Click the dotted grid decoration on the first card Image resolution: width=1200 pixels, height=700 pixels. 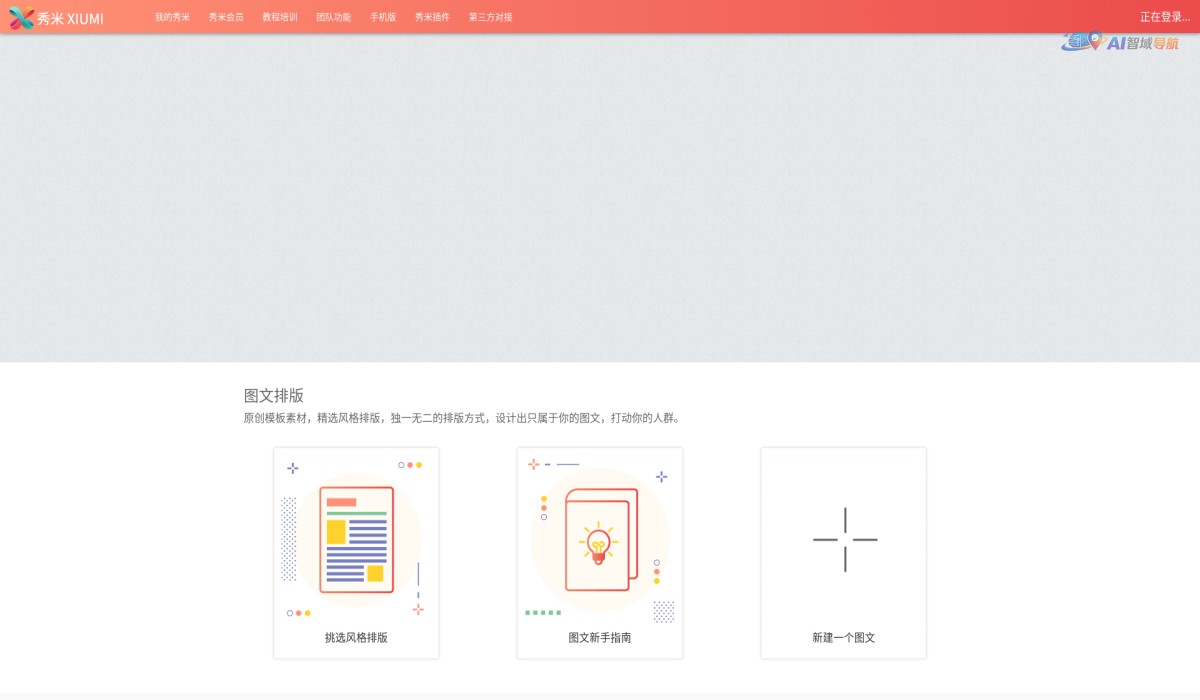click(x=288, y=540)
